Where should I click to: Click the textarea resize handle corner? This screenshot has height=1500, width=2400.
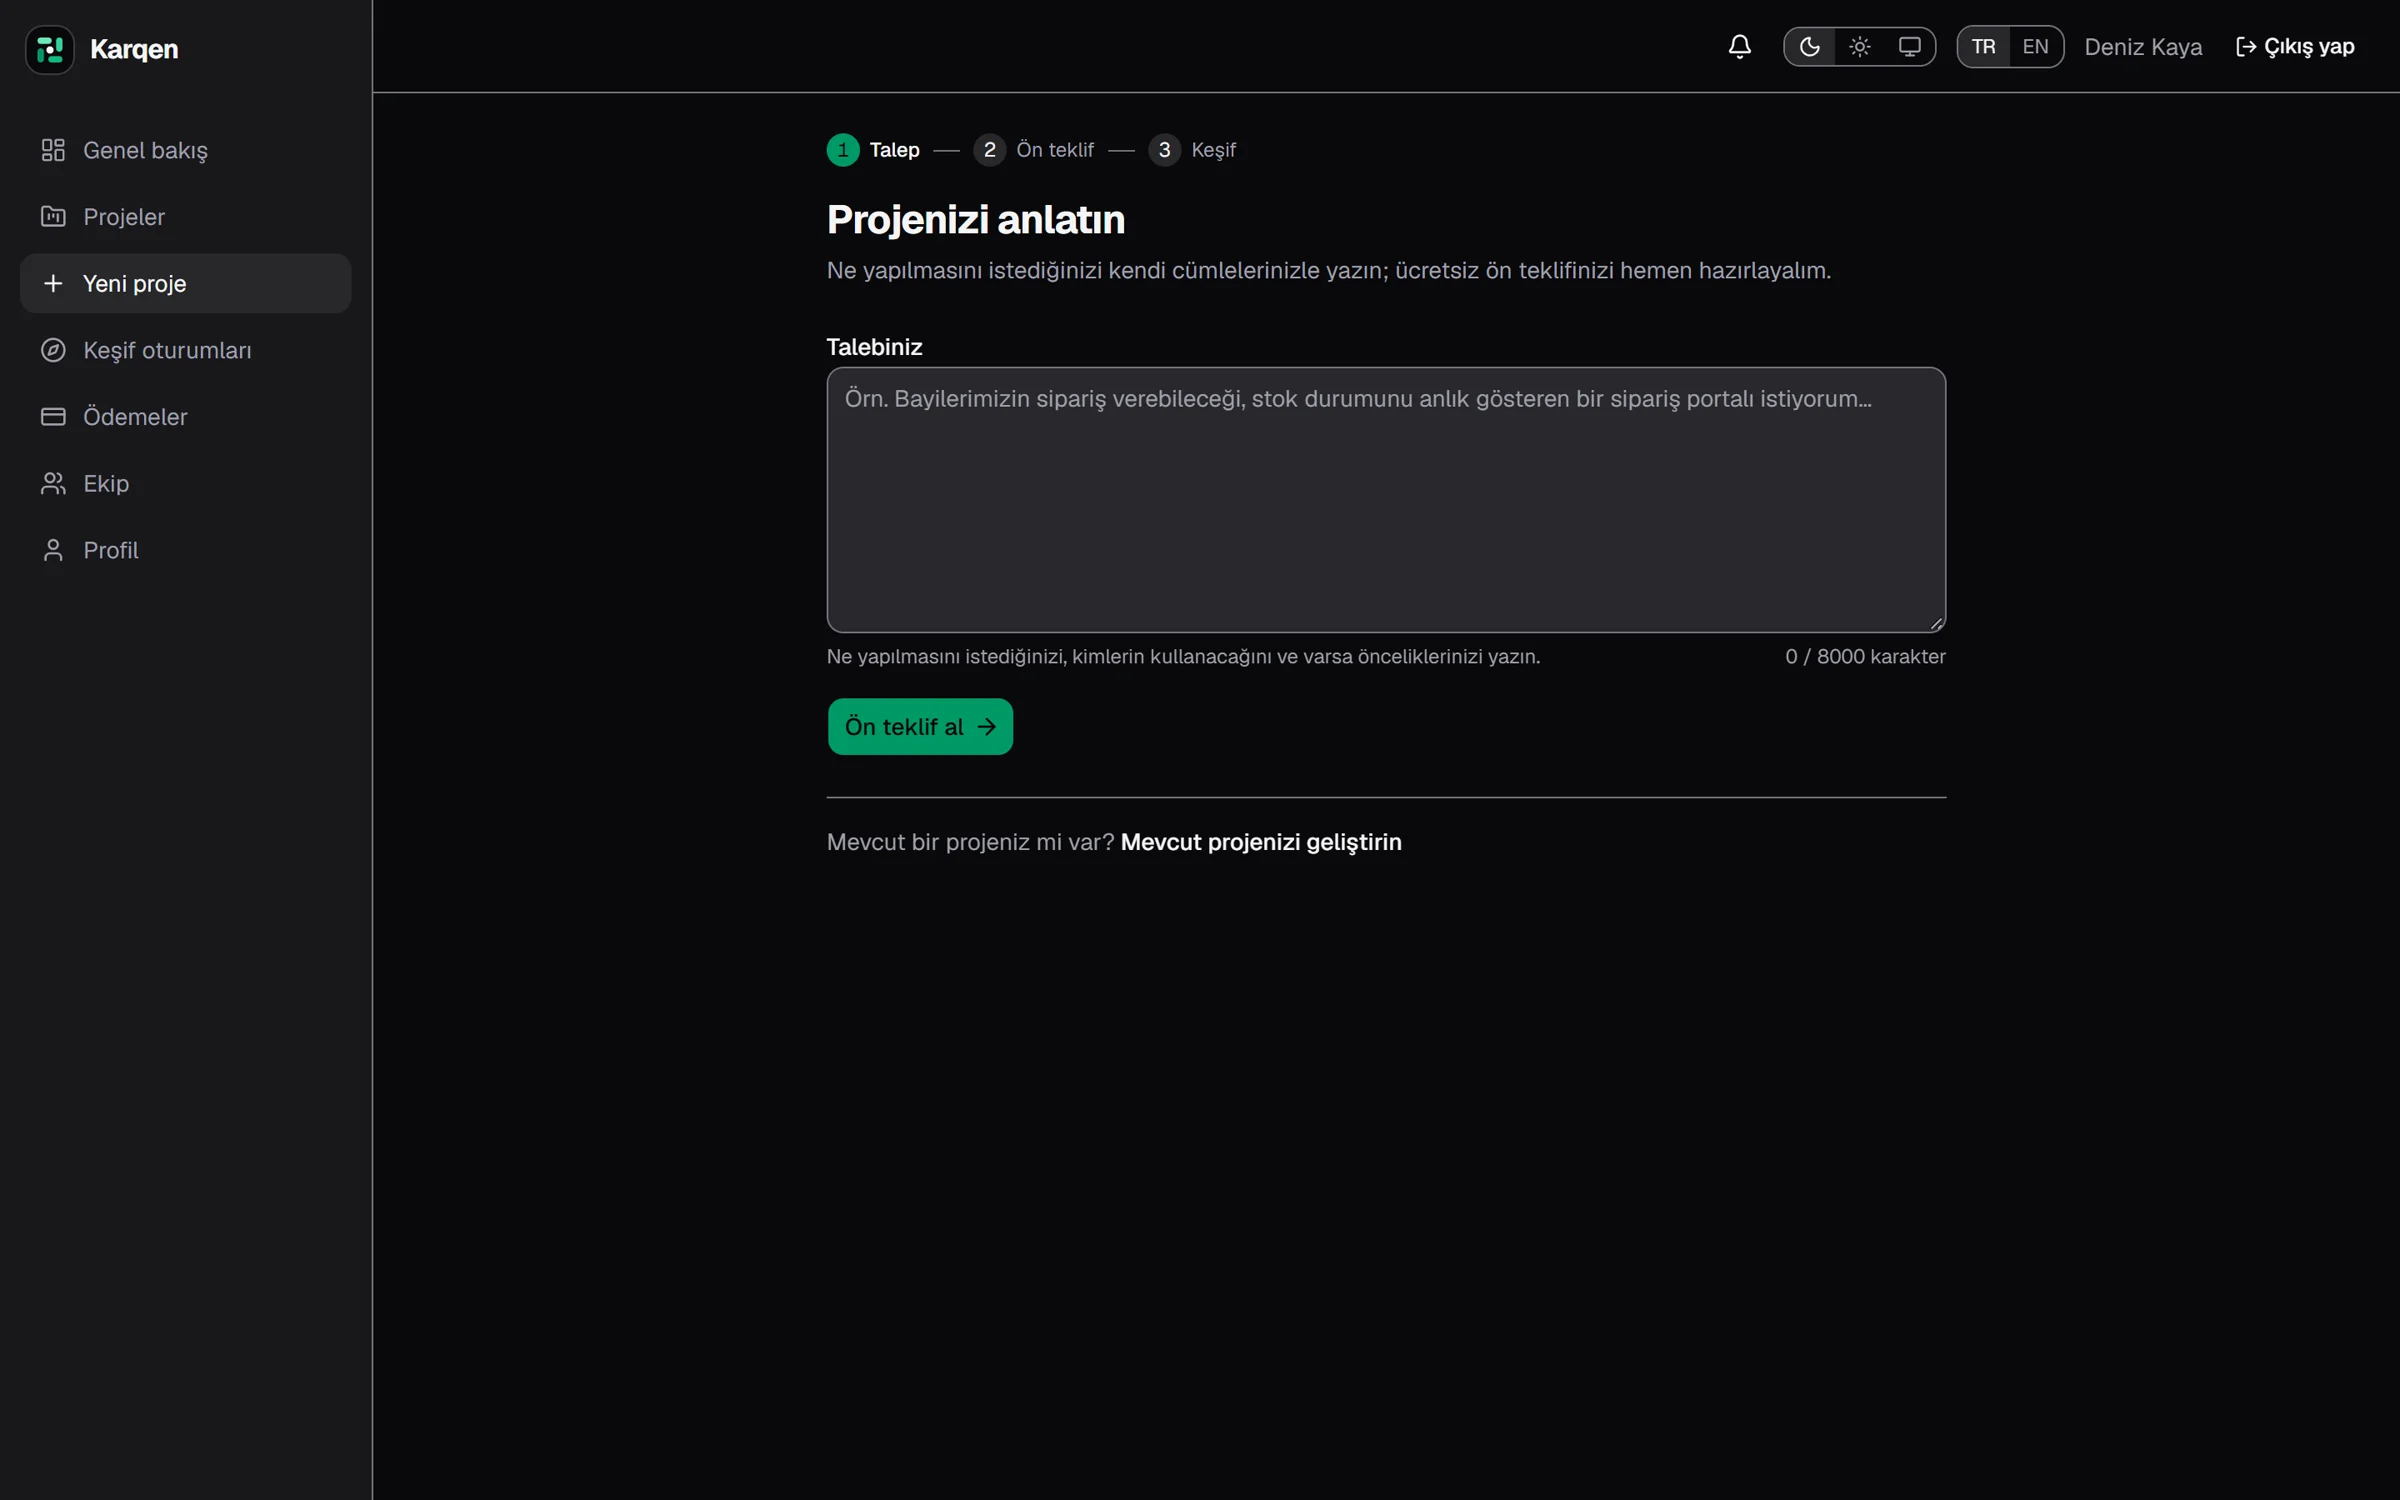[x=1937, y=624]
